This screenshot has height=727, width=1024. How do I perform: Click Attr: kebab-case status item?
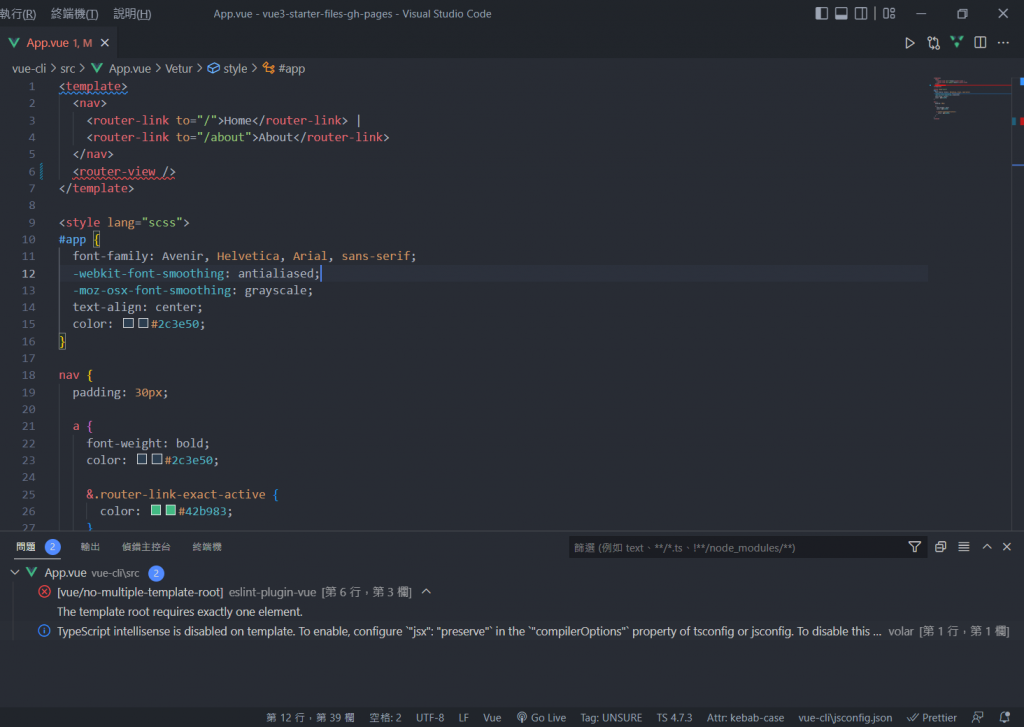tap(745, 717)
